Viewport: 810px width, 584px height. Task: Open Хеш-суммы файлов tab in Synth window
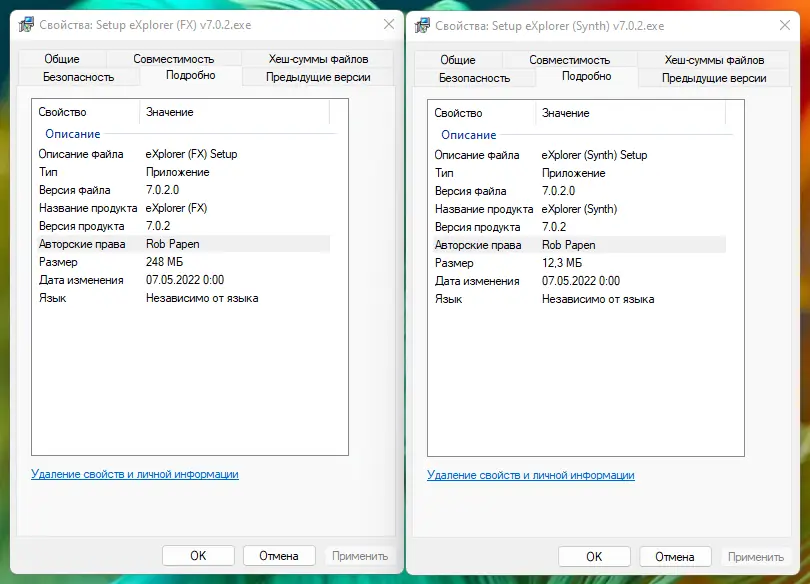714,60
